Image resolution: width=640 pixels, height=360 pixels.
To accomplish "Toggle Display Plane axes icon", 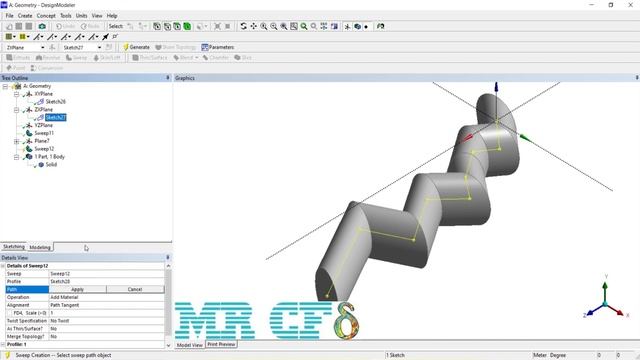I will pos(347,26).
